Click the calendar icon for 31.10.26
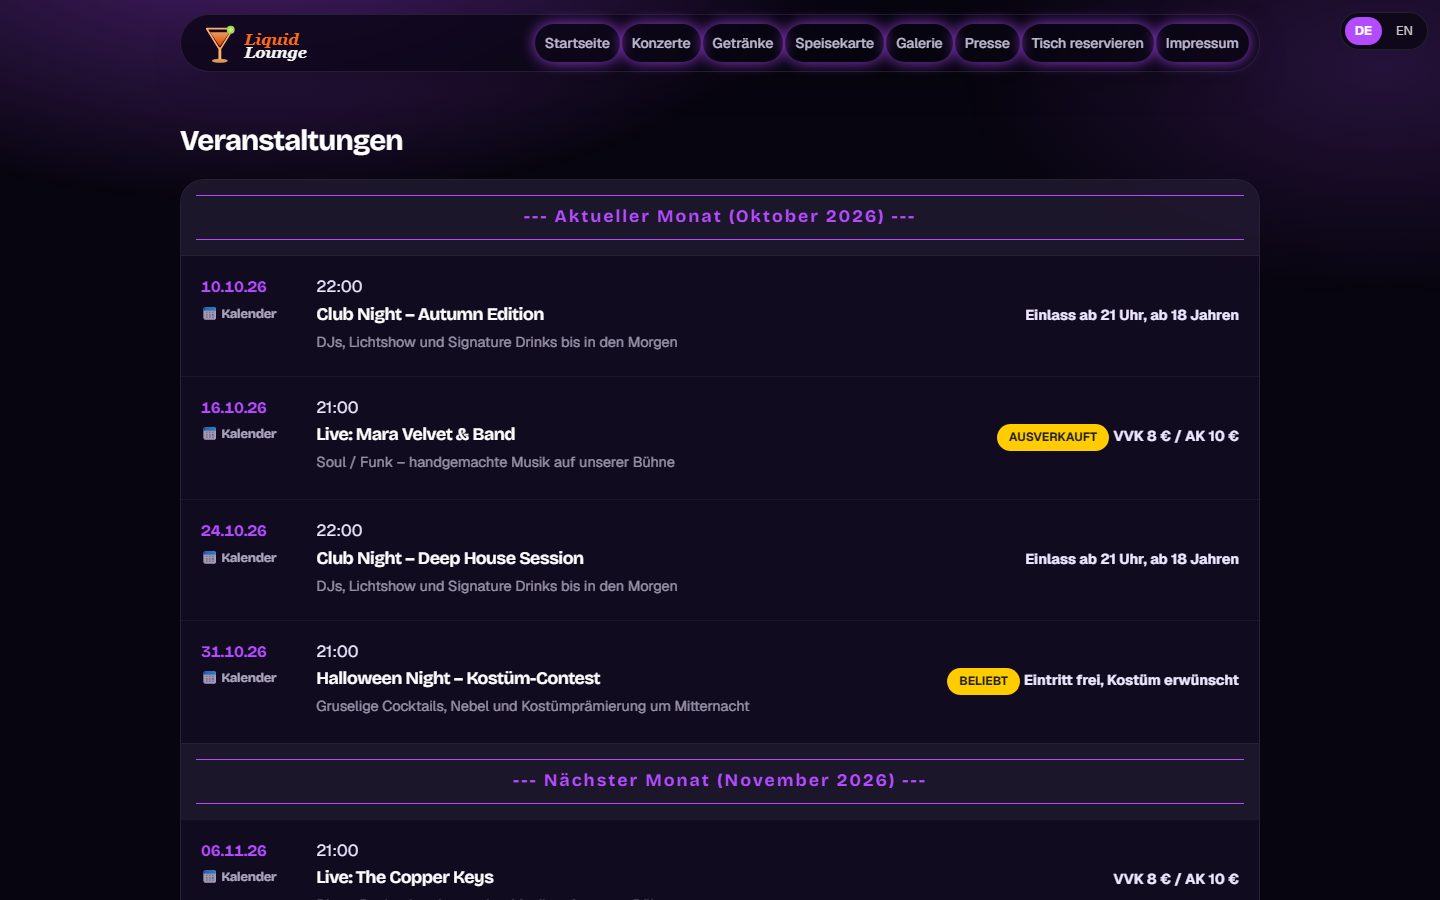Screen dimensions: 1440x900 point(209,678)
